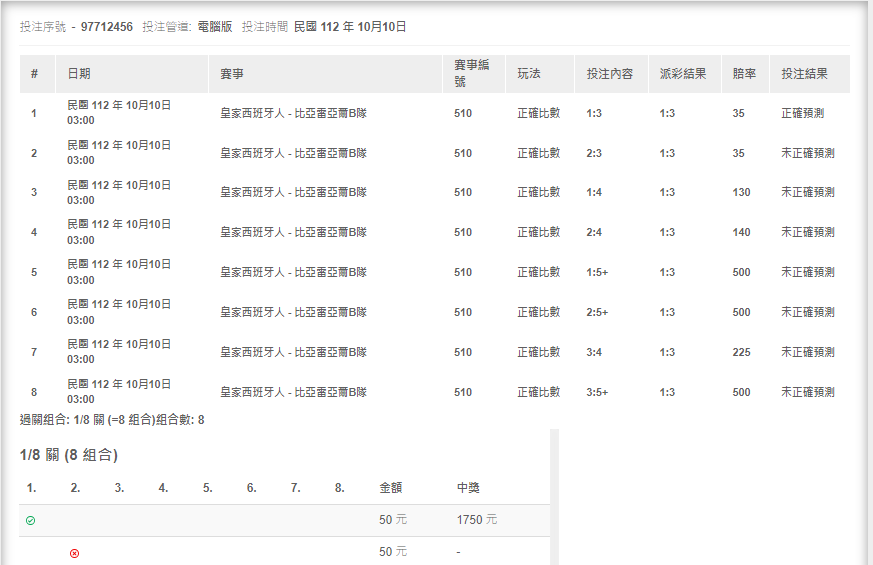The width and height of the screenshot is (873, 565).
Task: Click the date cell in row 7
Action: [x=119, y=352]
